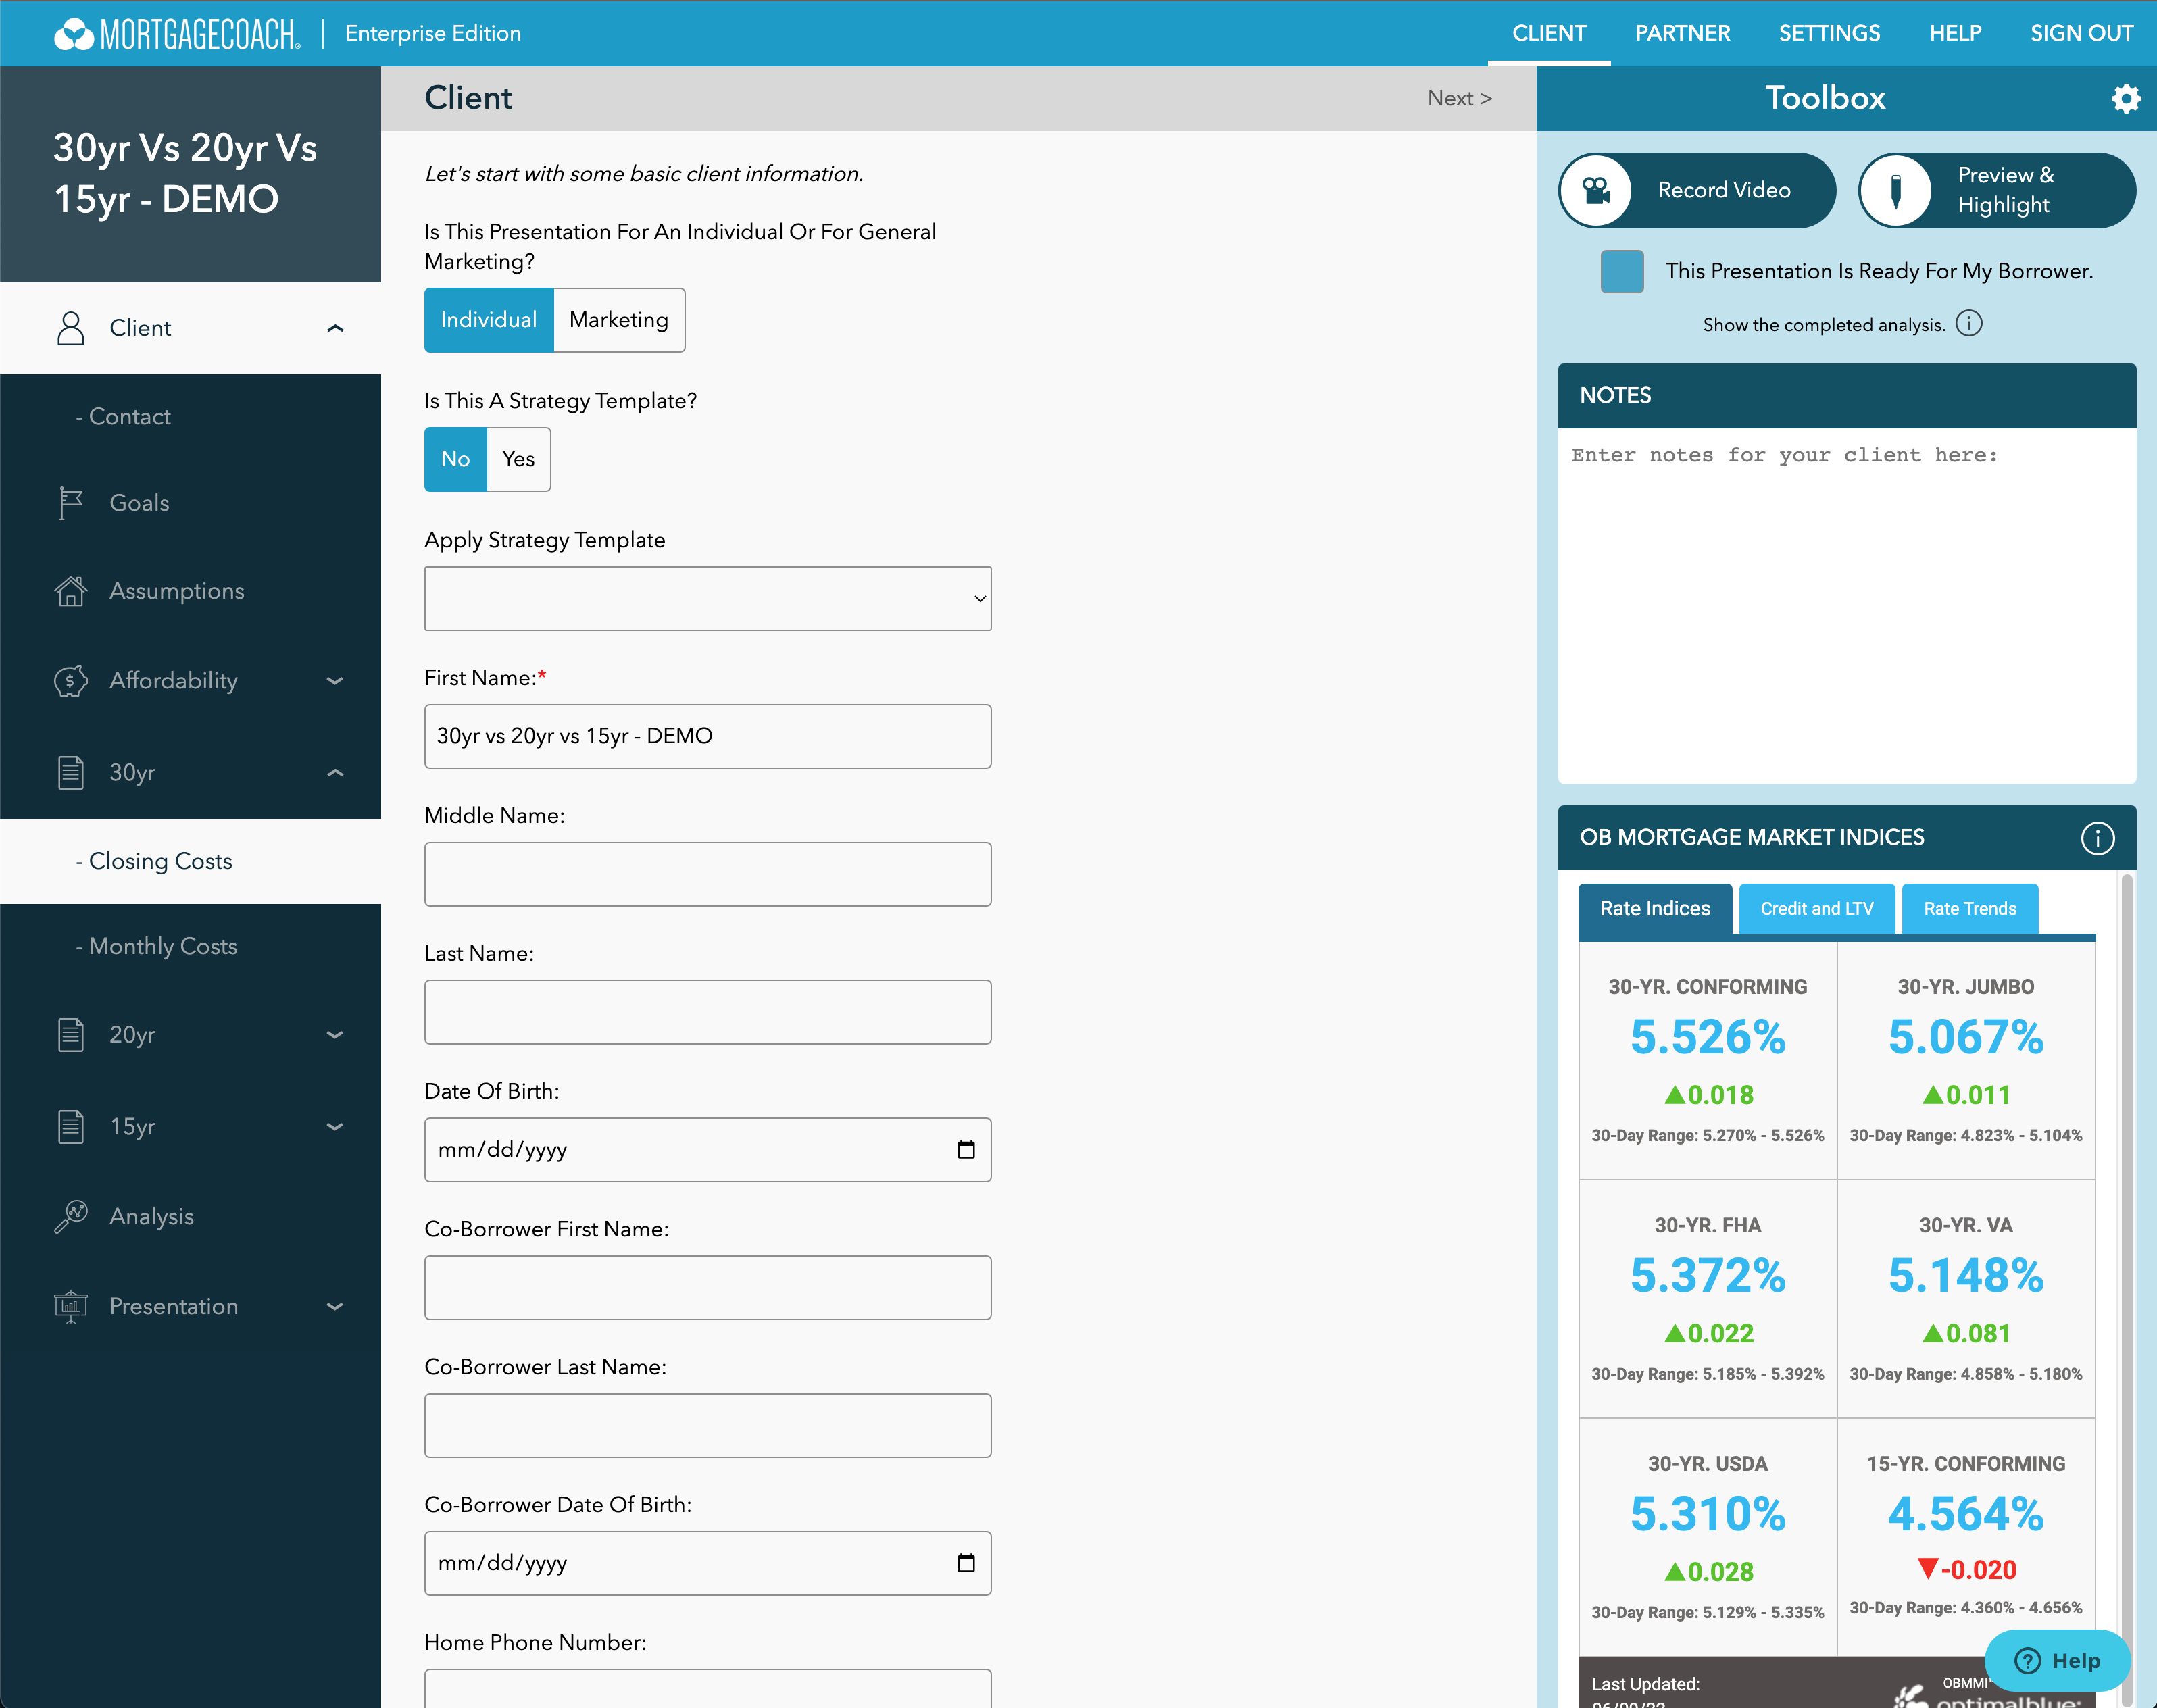This screenshot has height=1708, width=2157.
Task: Click the Last Name input field
Action: [x=708, y=1013]
